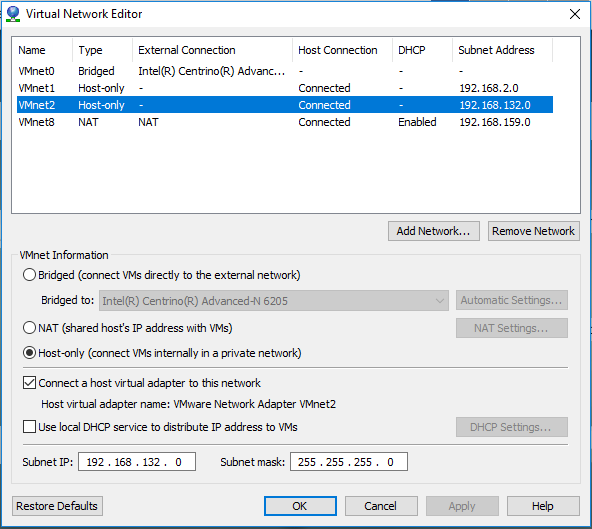Viewport: 592px width, 529px height.
Task: Click Remove Network button
Action: click(533, 231)
